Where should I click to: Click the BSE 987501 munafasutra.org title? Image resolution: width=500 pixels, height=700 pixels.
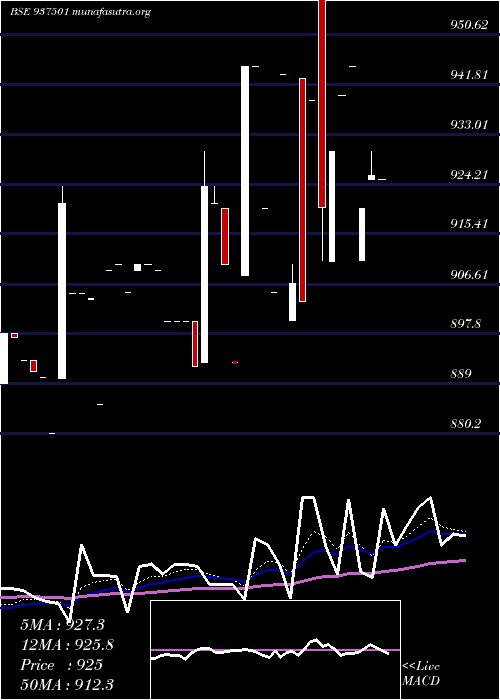click(x=80, y=12)
